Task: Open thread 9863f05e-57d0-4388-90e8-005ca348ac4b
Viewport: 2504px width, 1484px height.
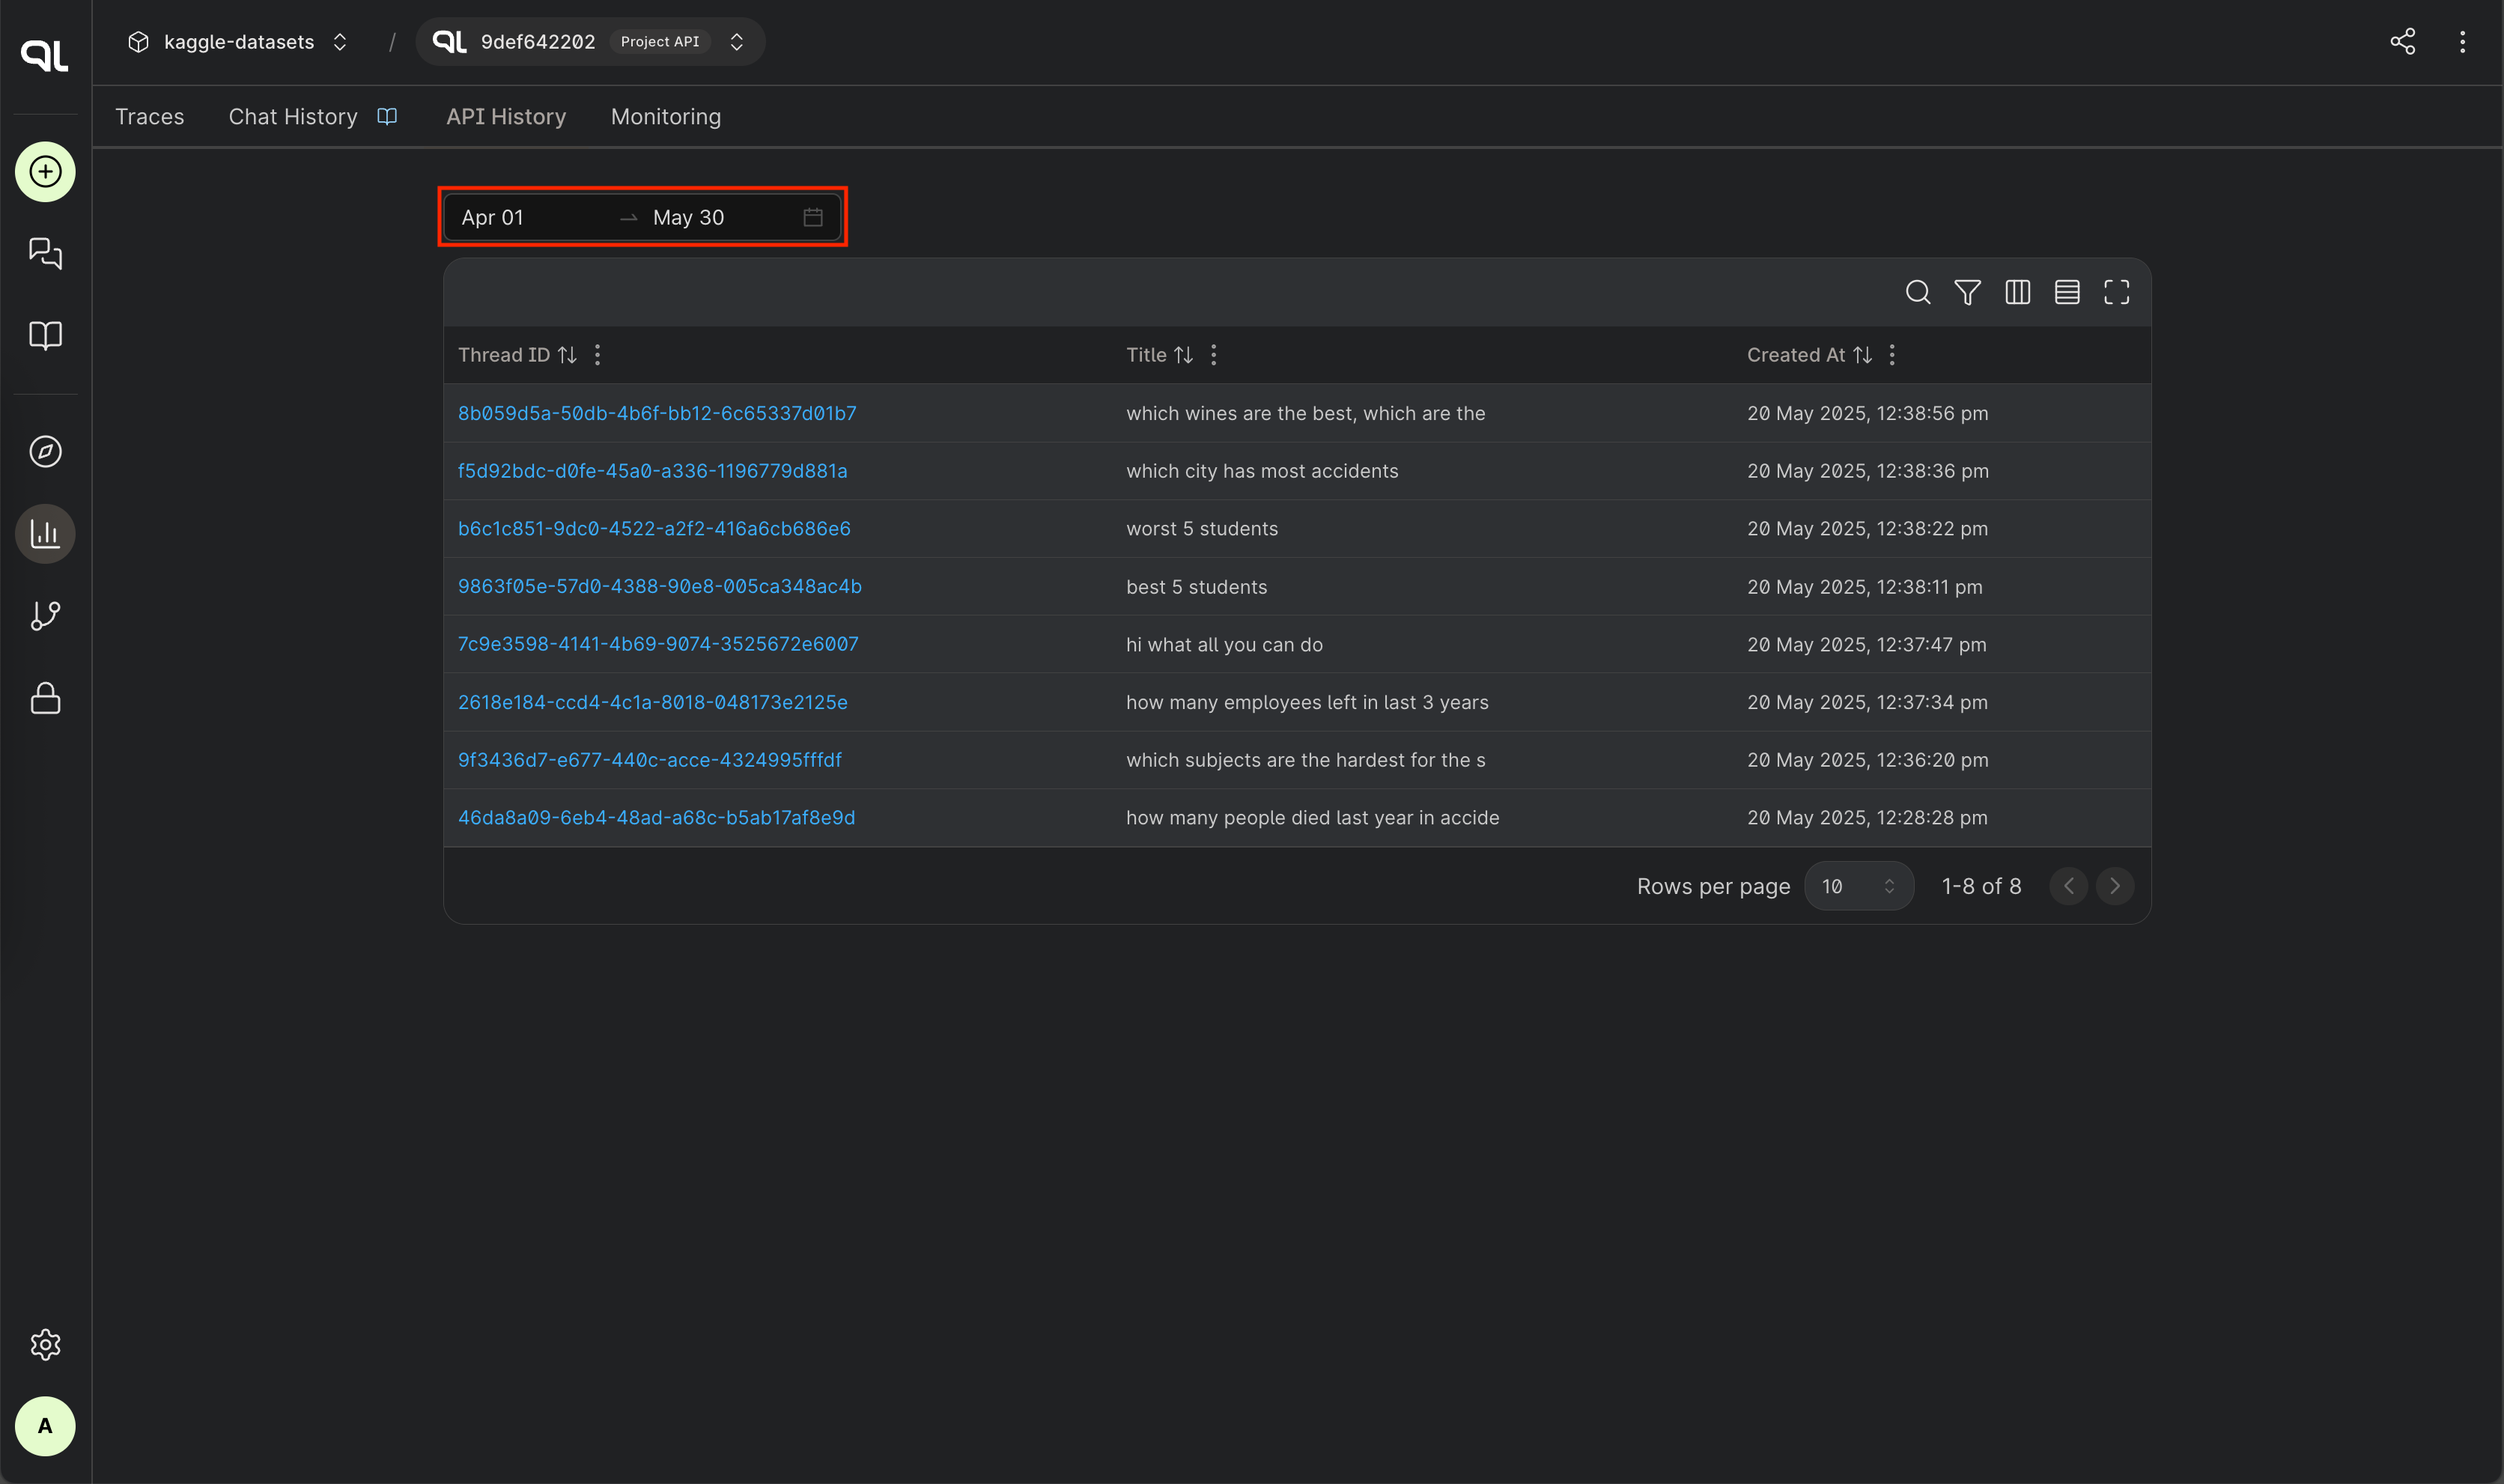Action: pos(660,586)
